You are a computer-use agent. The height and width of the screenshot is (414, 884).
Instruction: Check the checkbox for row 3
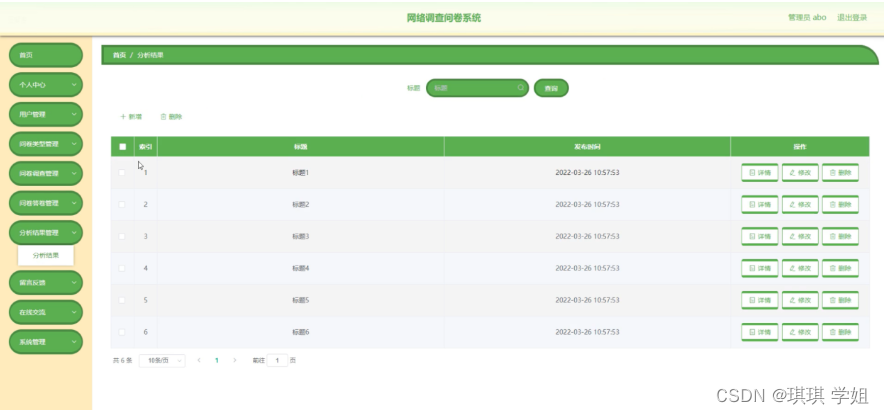[x=122, y=236]
